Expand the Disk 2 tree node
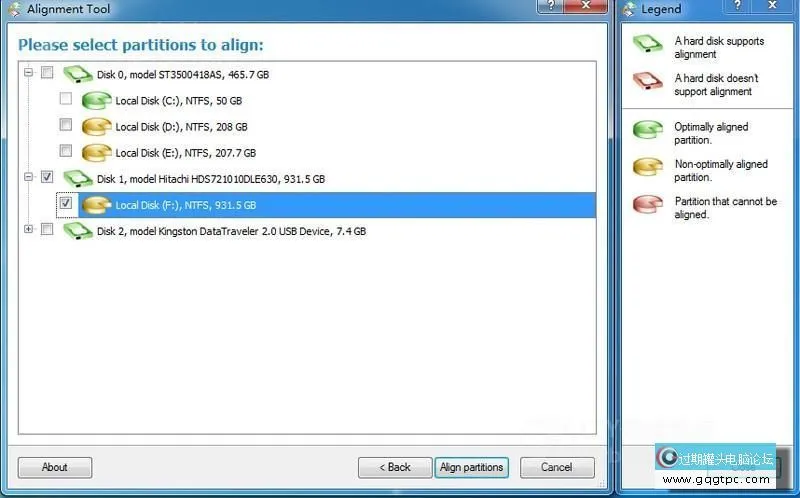 tap(29, 229)
